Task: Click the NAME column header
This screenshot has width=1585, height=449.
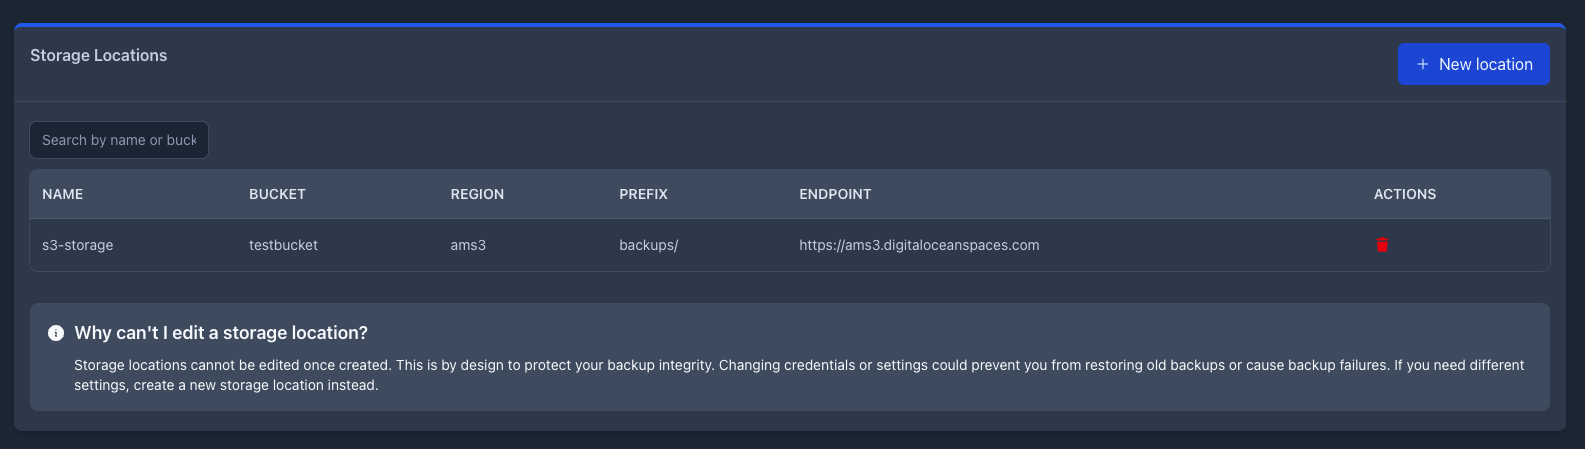Action: [x=63, y=194]
